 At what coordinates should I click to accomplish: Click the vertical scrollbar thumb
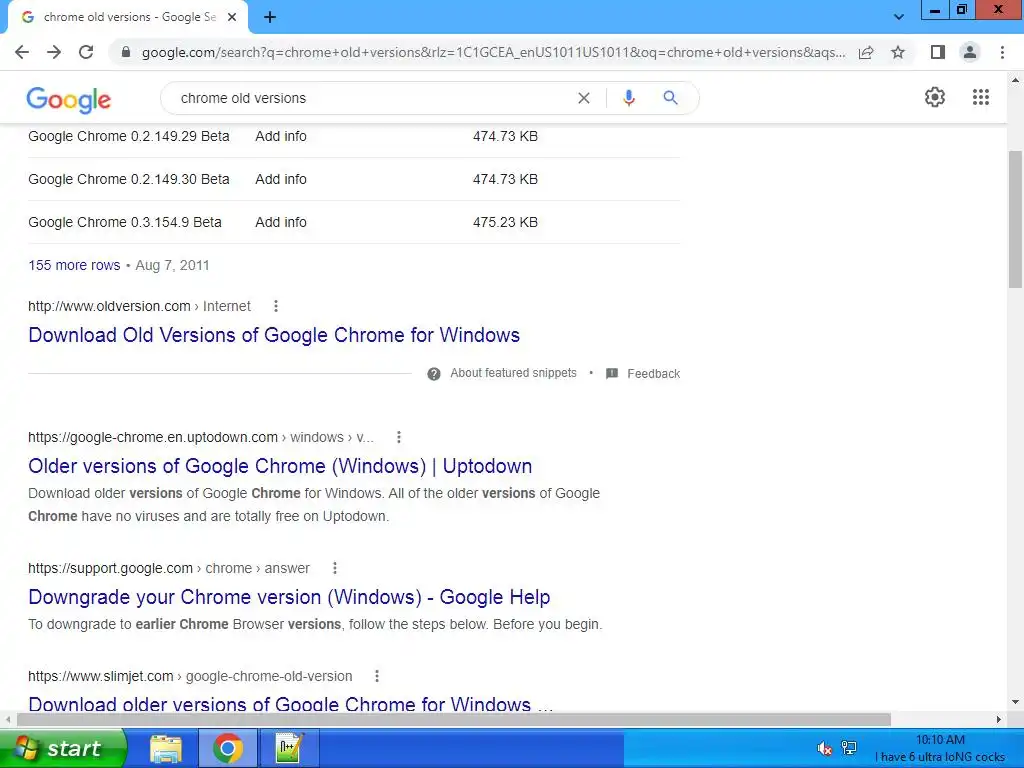pos(1015,219)
